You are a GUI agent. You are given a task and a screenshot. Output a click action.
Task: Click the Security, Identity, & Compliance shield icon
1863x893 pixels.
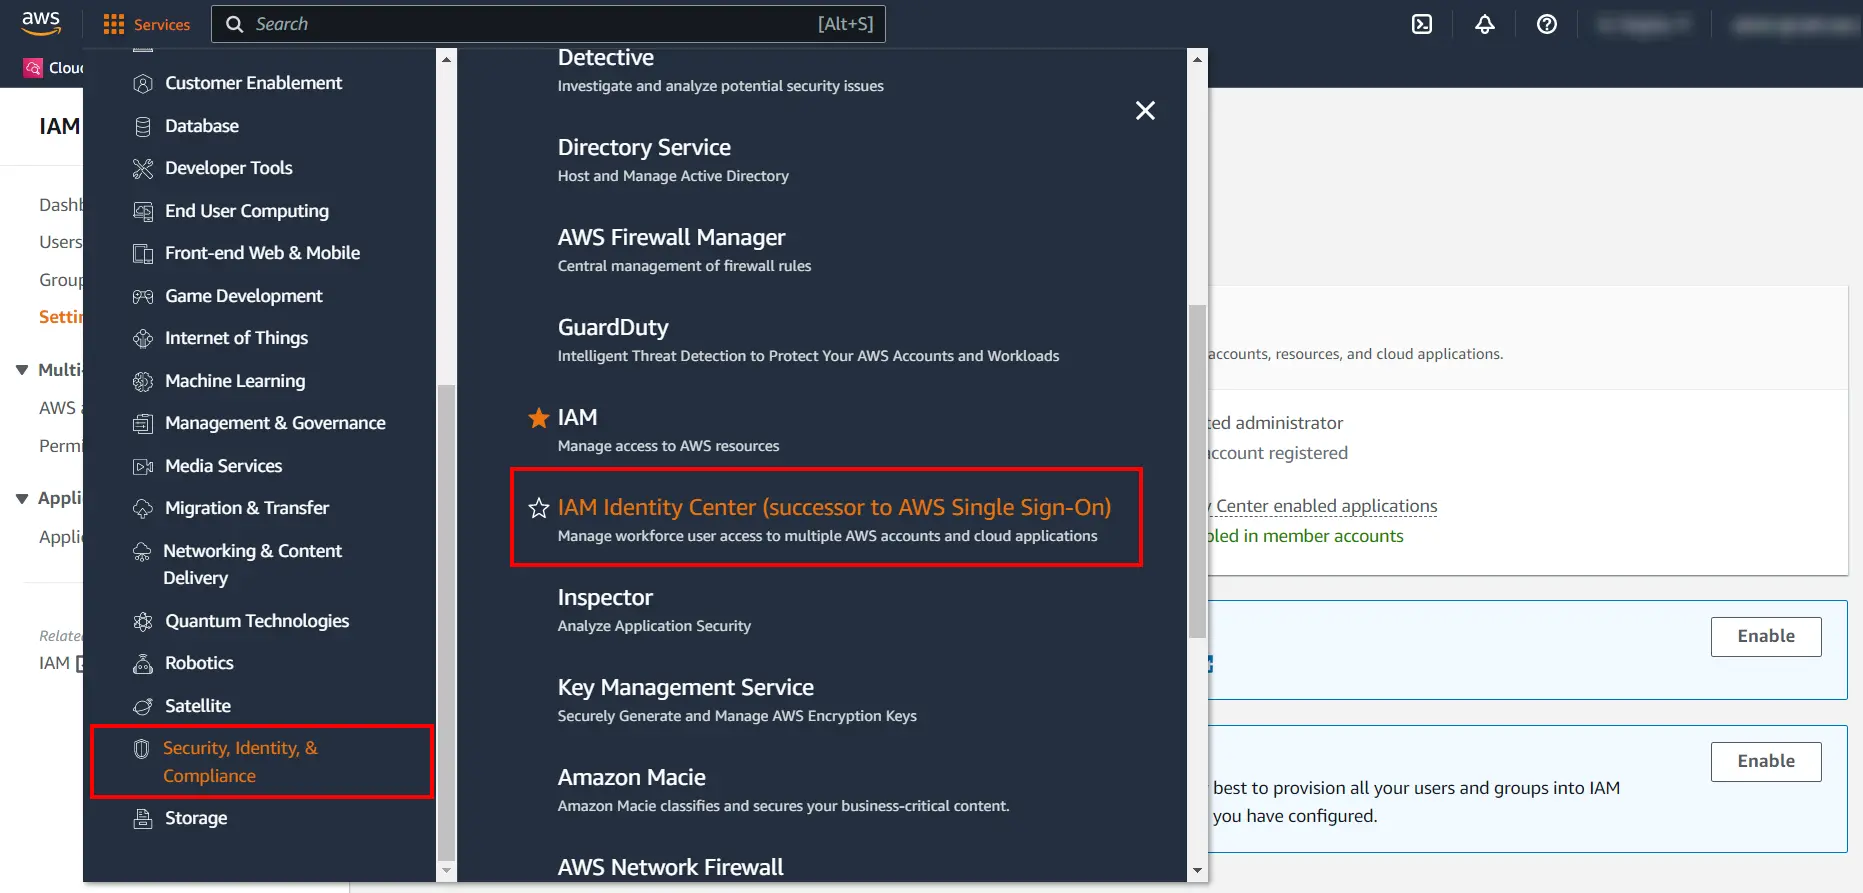point(142,748)
